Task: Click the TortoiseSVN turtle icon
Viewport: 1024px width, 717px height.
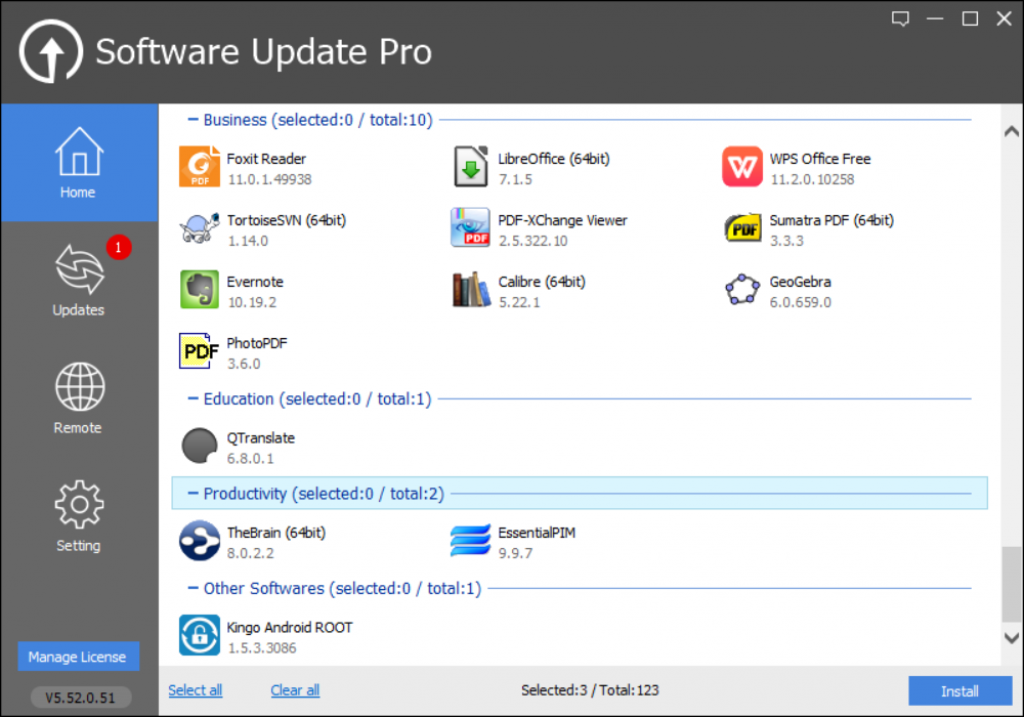Action: 199,228
